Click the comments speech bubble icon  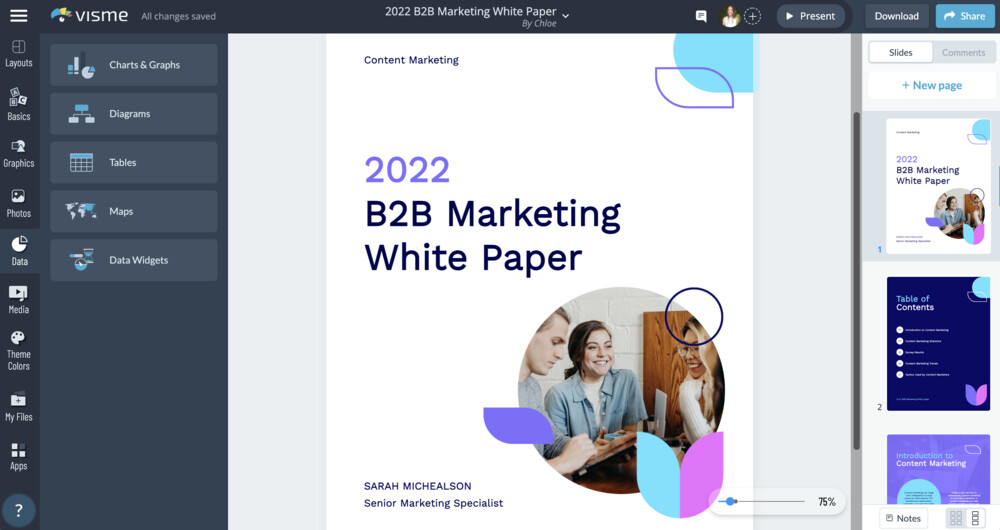click(701, 16)
